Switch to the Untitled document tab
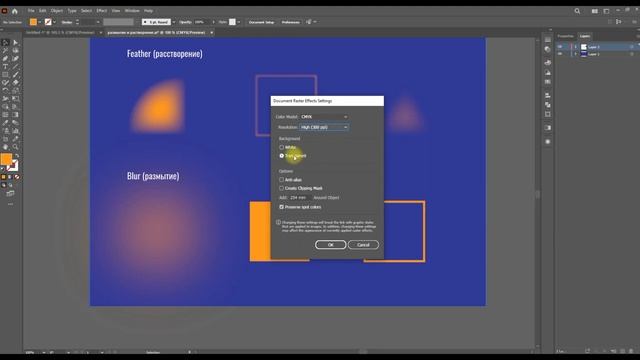The width and height of the screenshot is (640, 360). [60, 33]
